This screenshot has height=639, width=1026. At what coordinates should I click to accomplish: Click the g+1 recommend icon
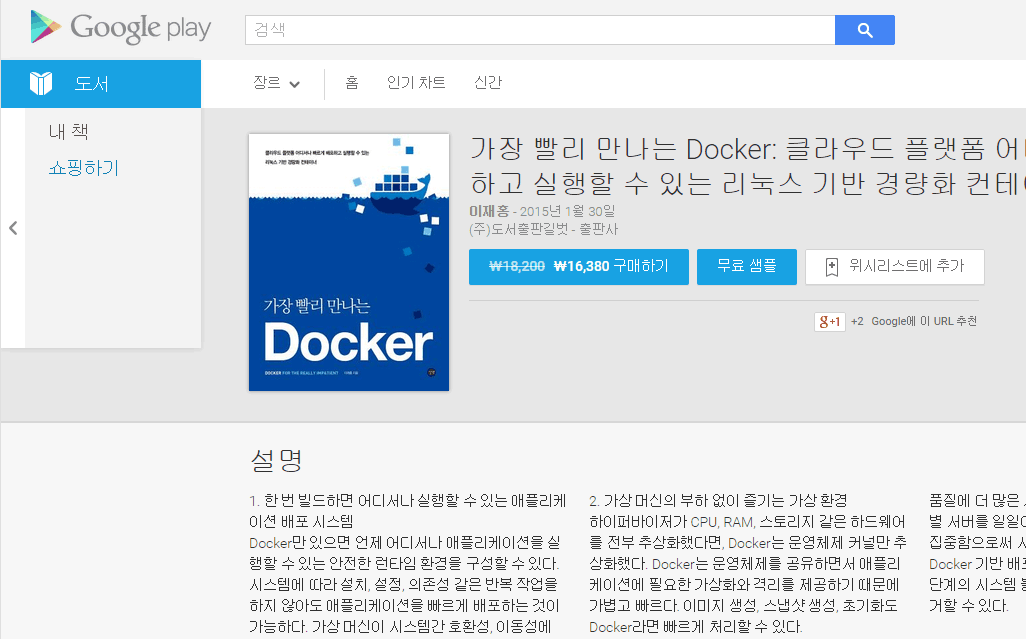[830, 321]
